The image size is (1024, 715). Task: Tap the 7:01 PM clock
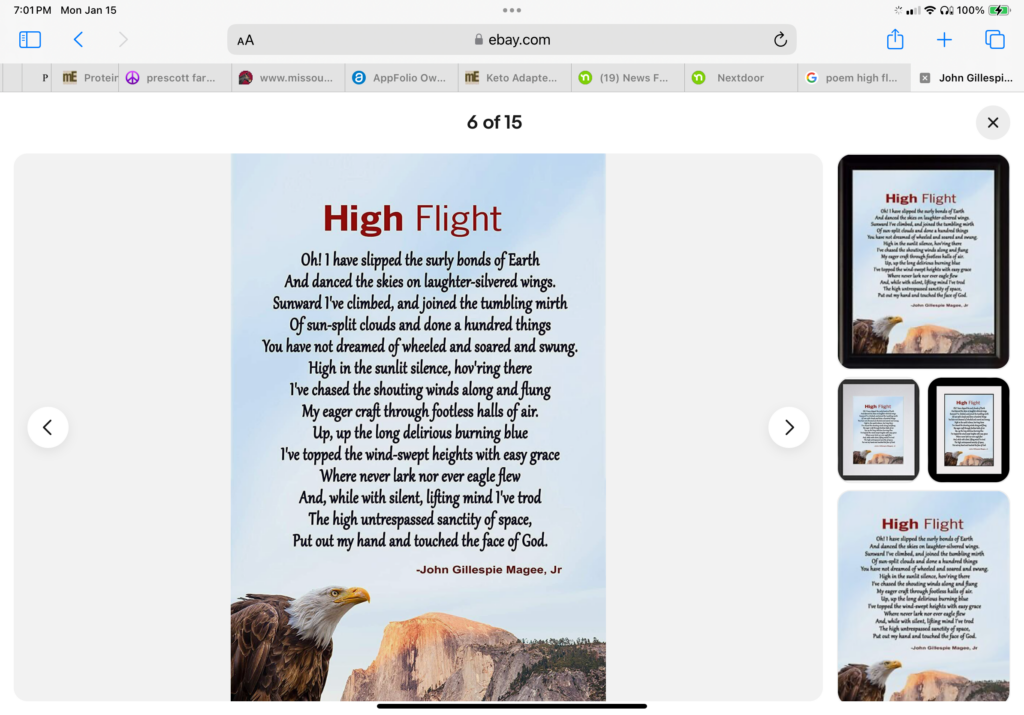[x=32, y=10]
